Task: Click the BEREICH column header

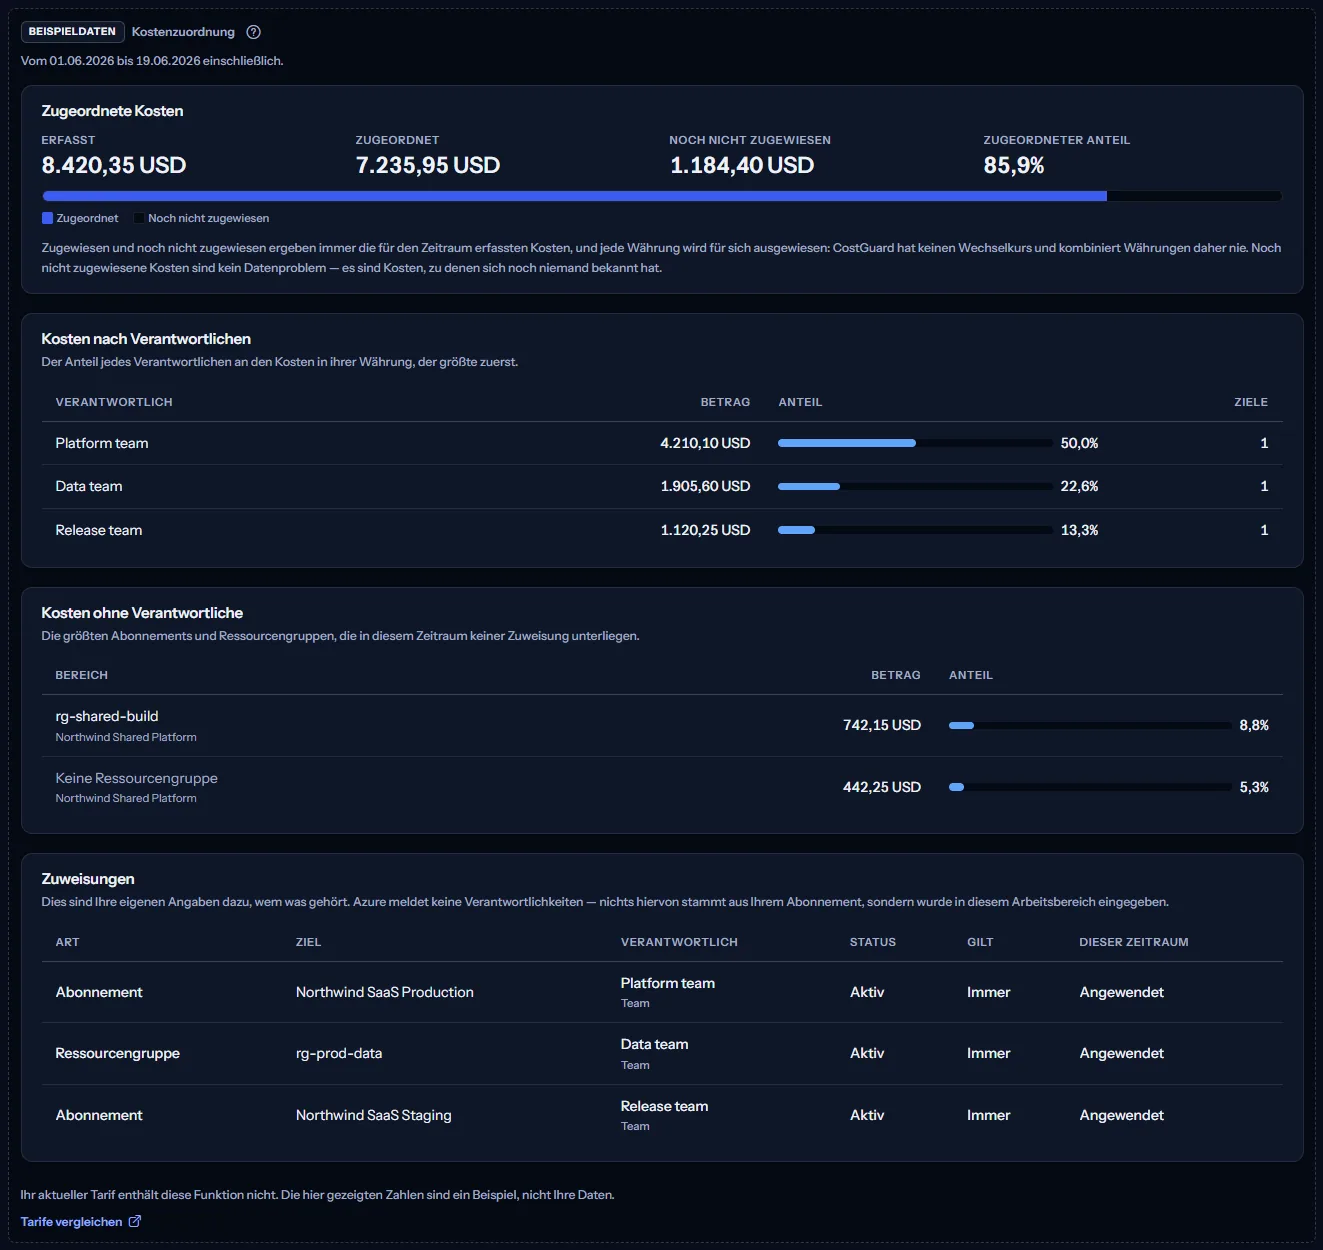Action: (x=82, y=675)
